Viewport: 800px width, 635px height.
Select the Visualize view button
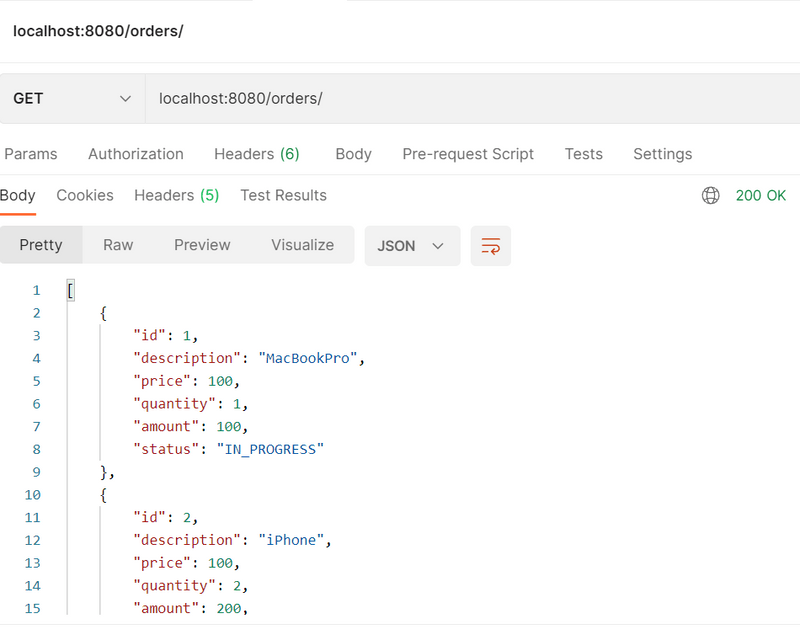coord(302,245)
